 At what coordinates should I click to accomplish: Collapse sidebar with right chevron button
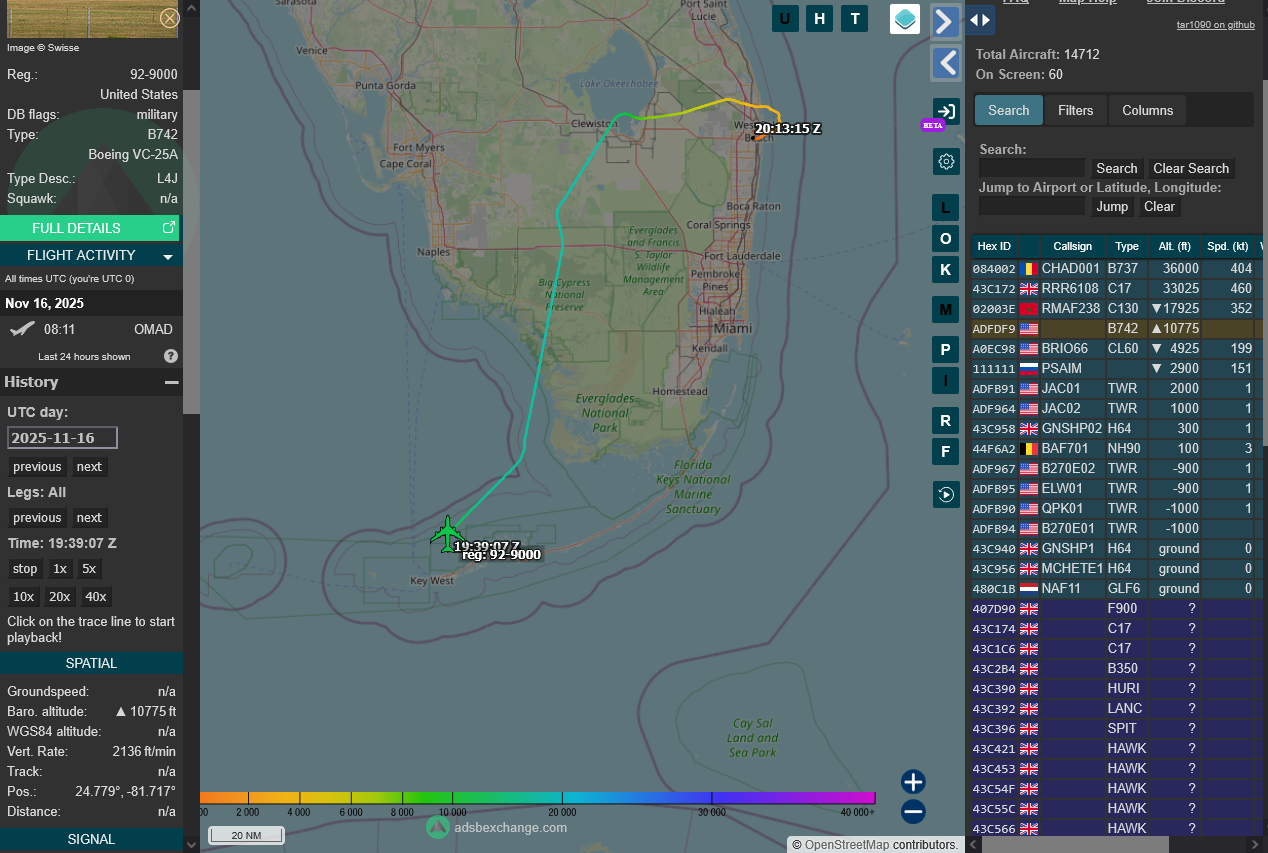pos(946,21)
